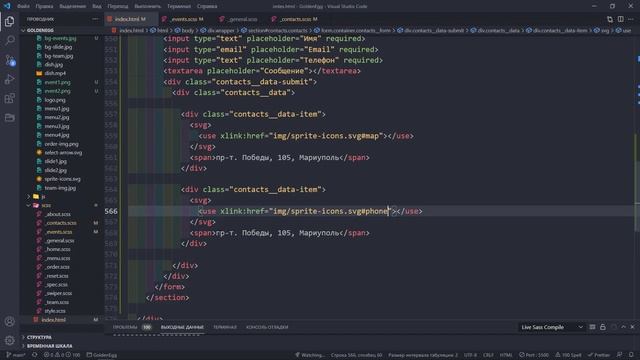
Task: Click the CRLF line ending status item
Action: [x=488, y=355]
